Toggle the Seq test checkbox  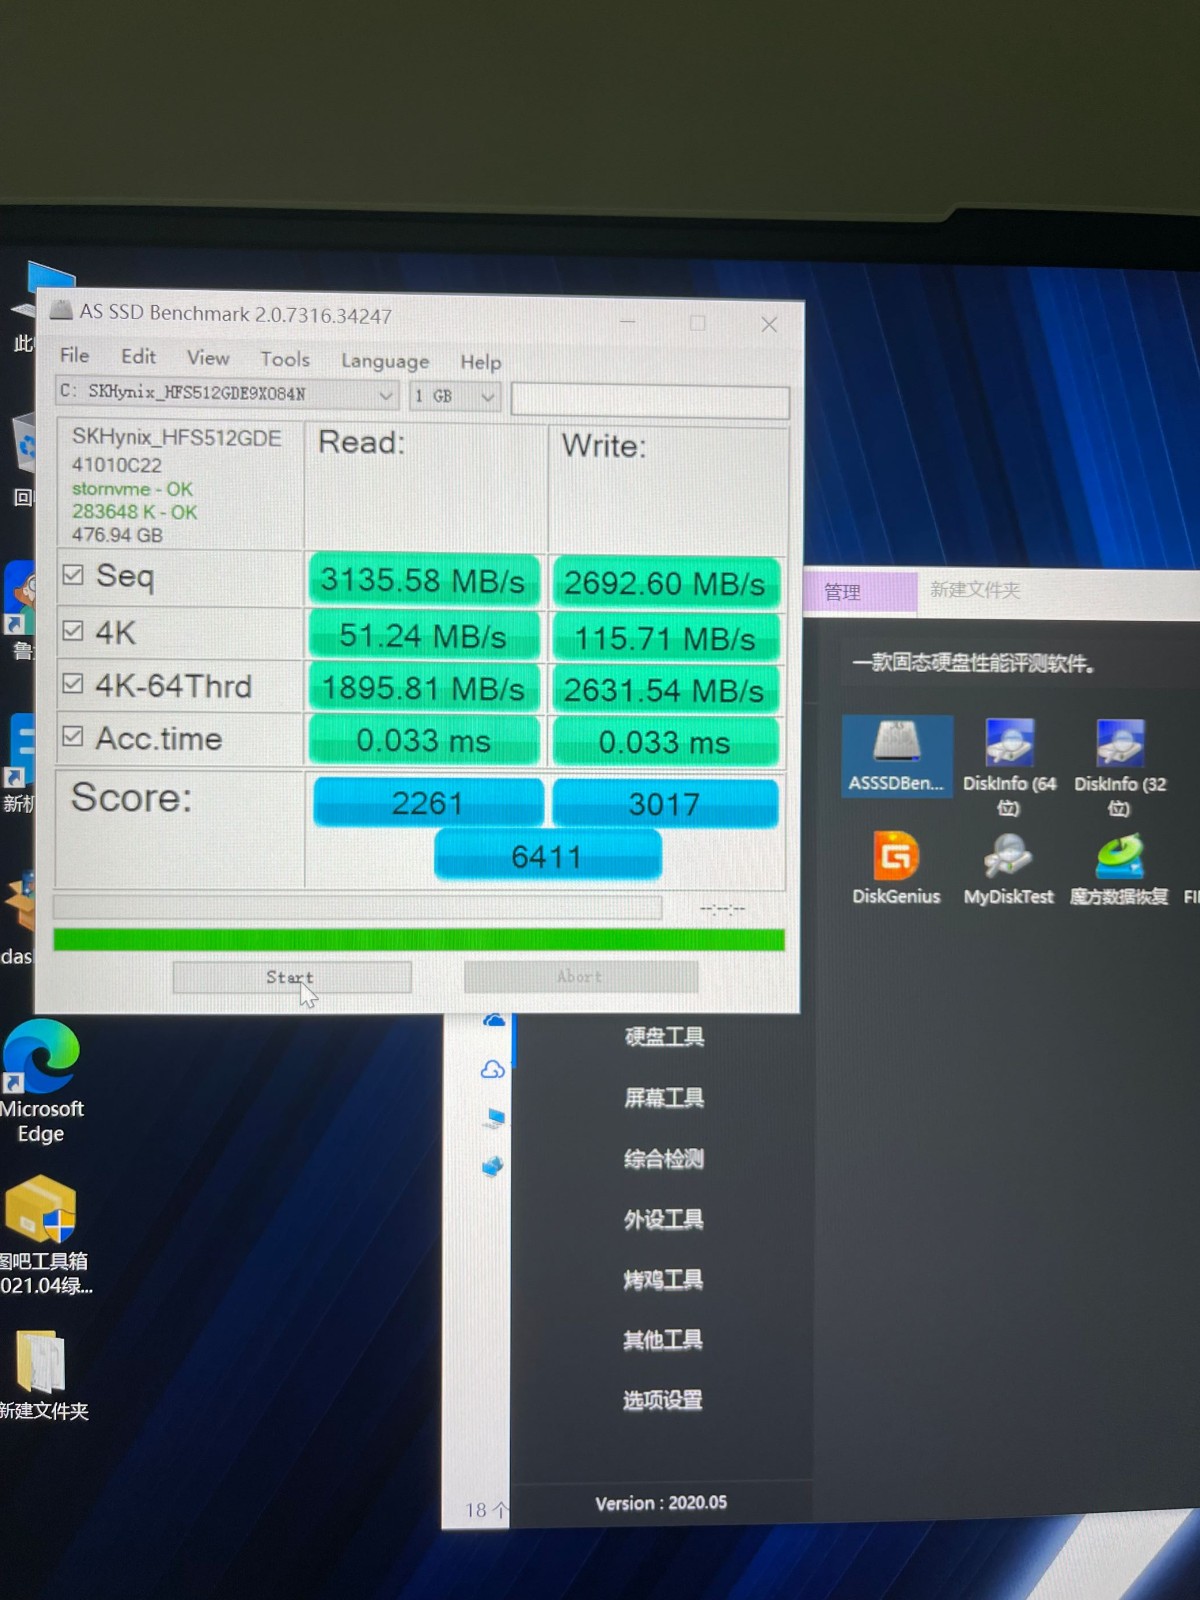[x=72, y=574]
